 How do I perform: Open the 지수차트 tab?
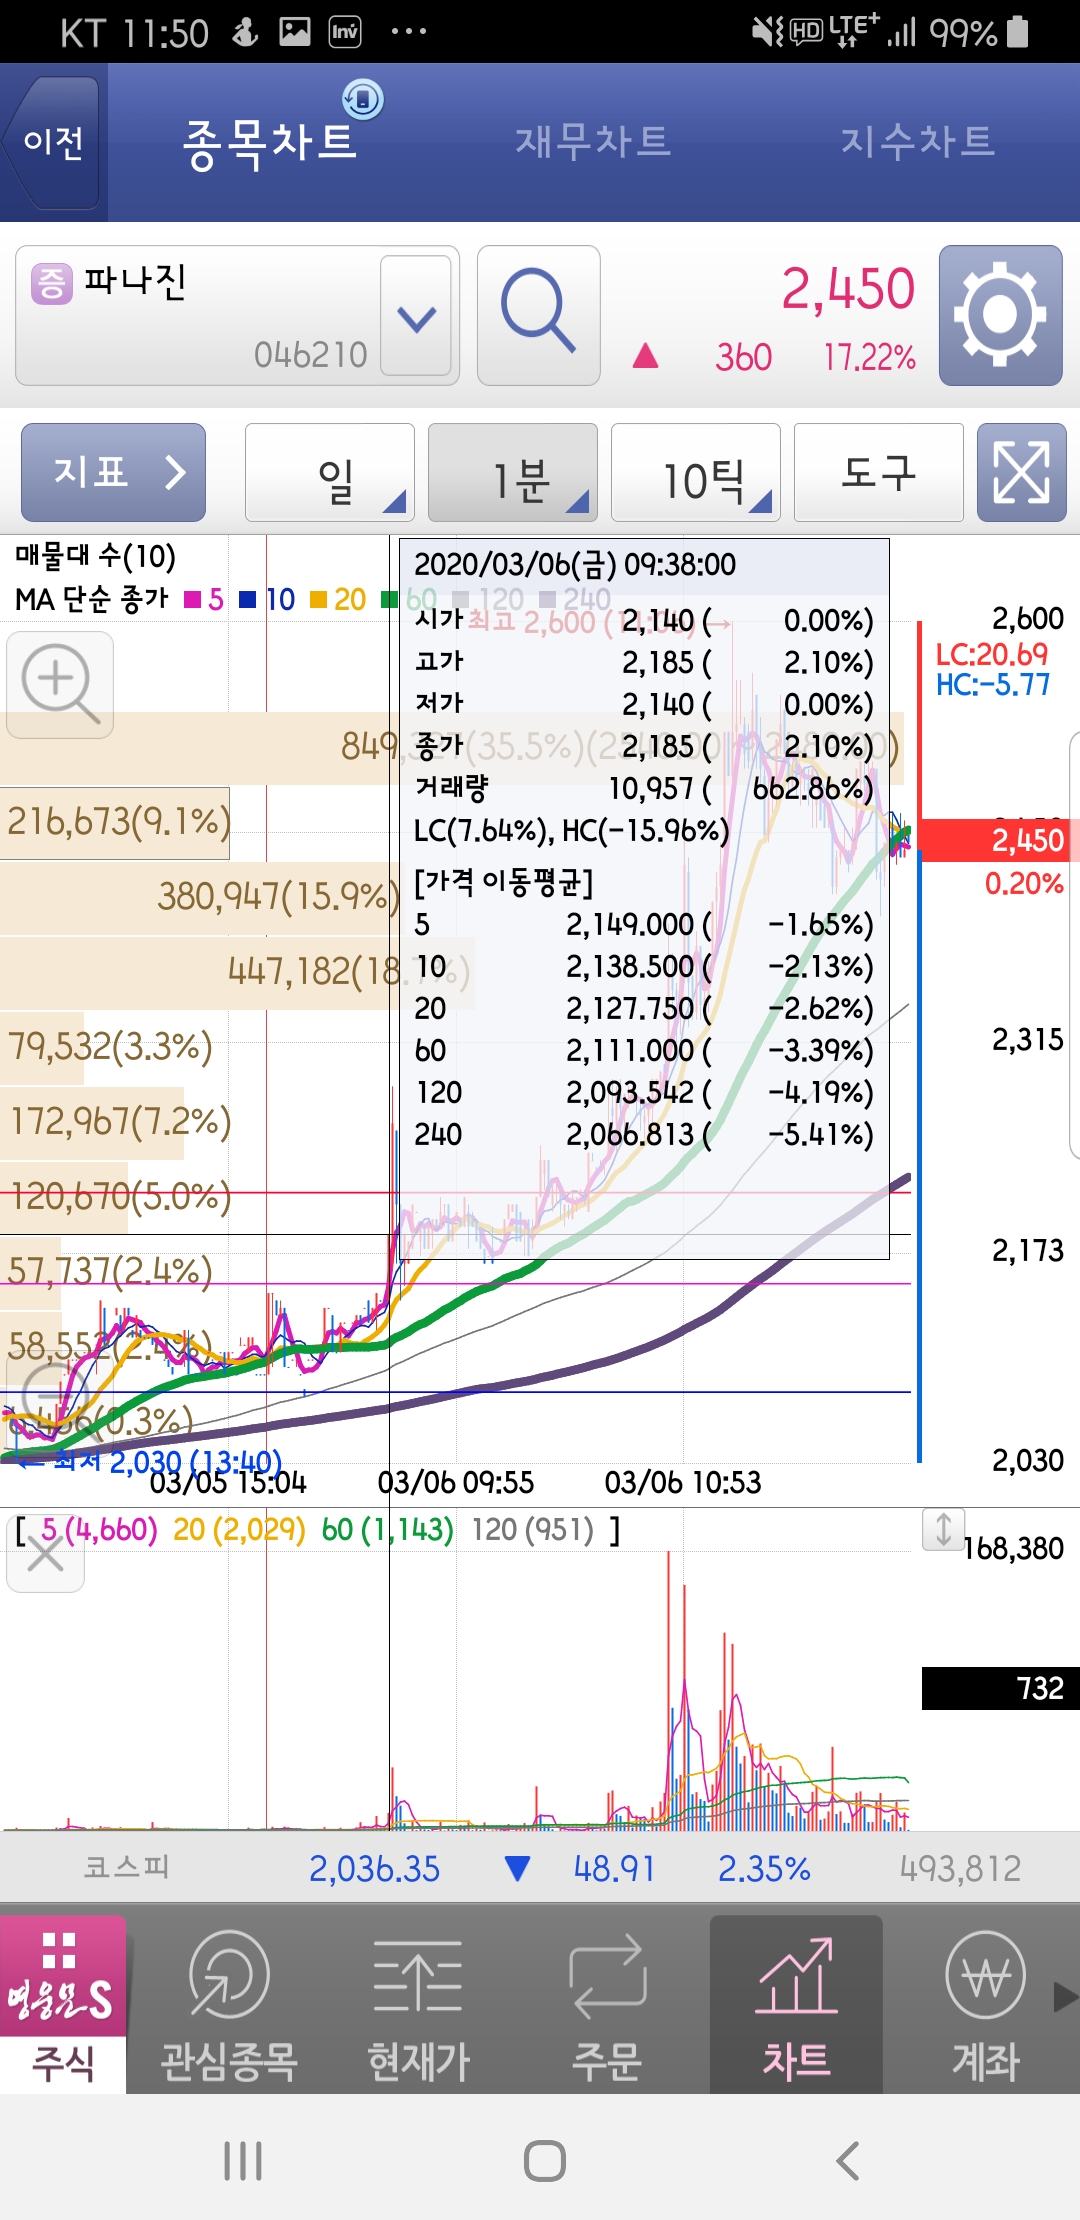click(x=917, y=141)
